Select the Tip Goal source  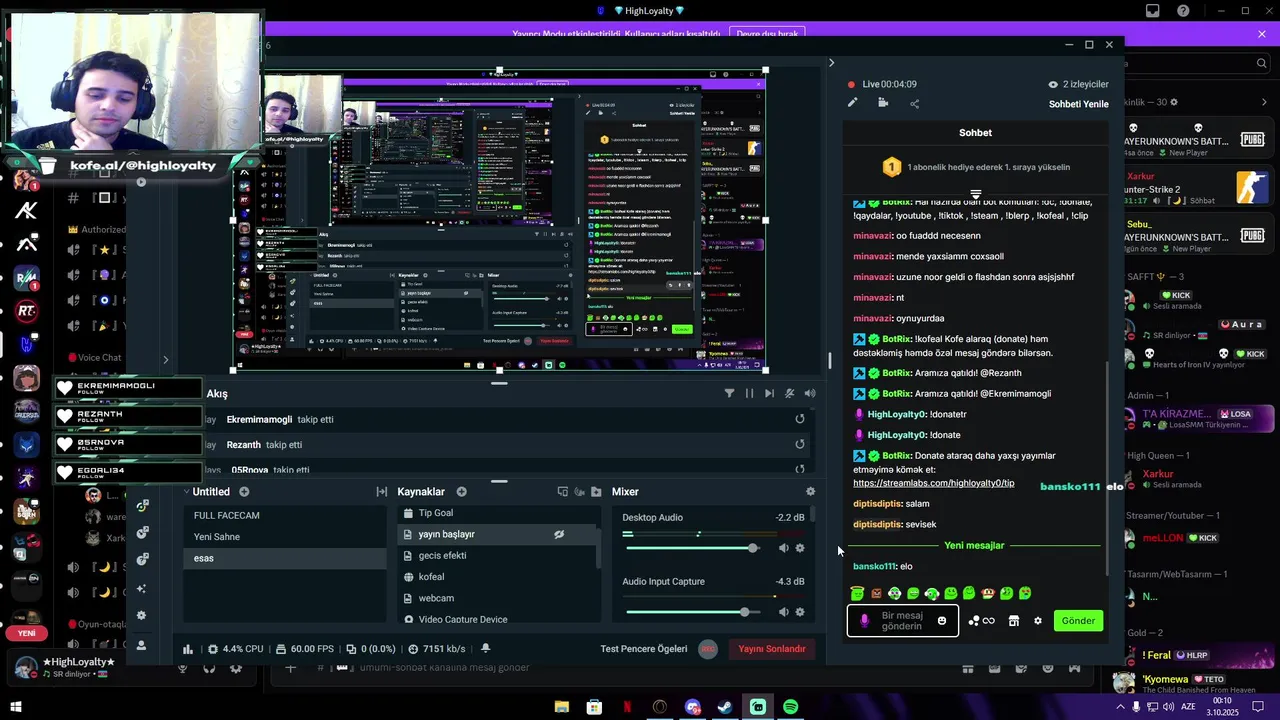(x=497, y=513)
